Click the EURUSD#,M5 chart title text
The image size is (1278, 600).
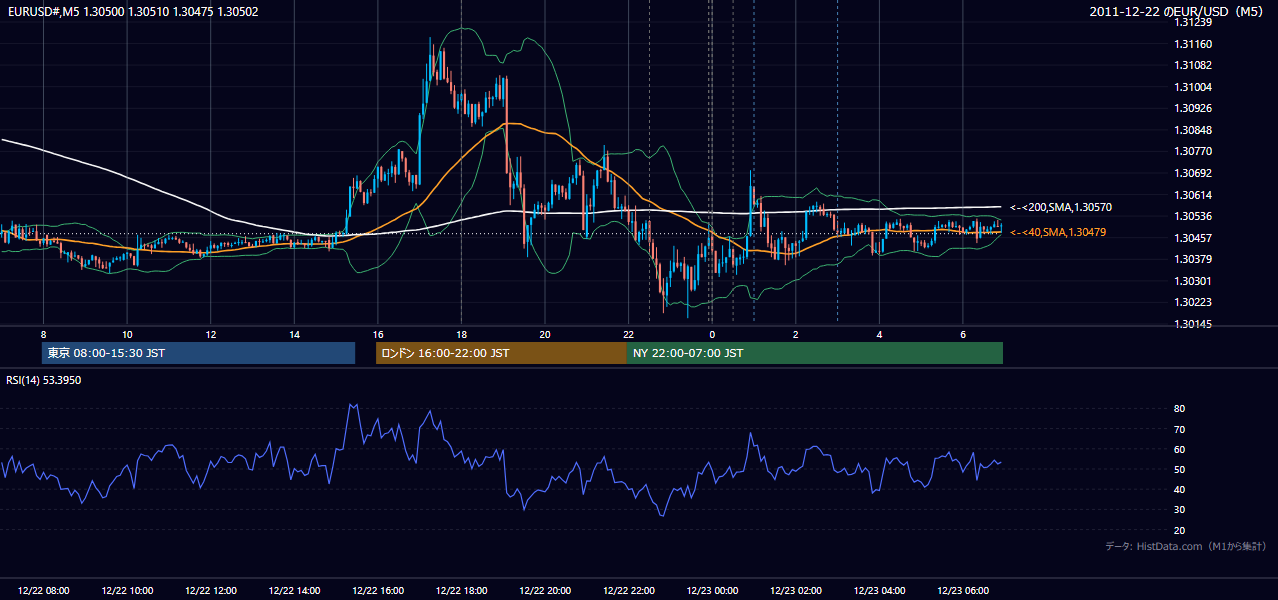(x=132, y=12)
